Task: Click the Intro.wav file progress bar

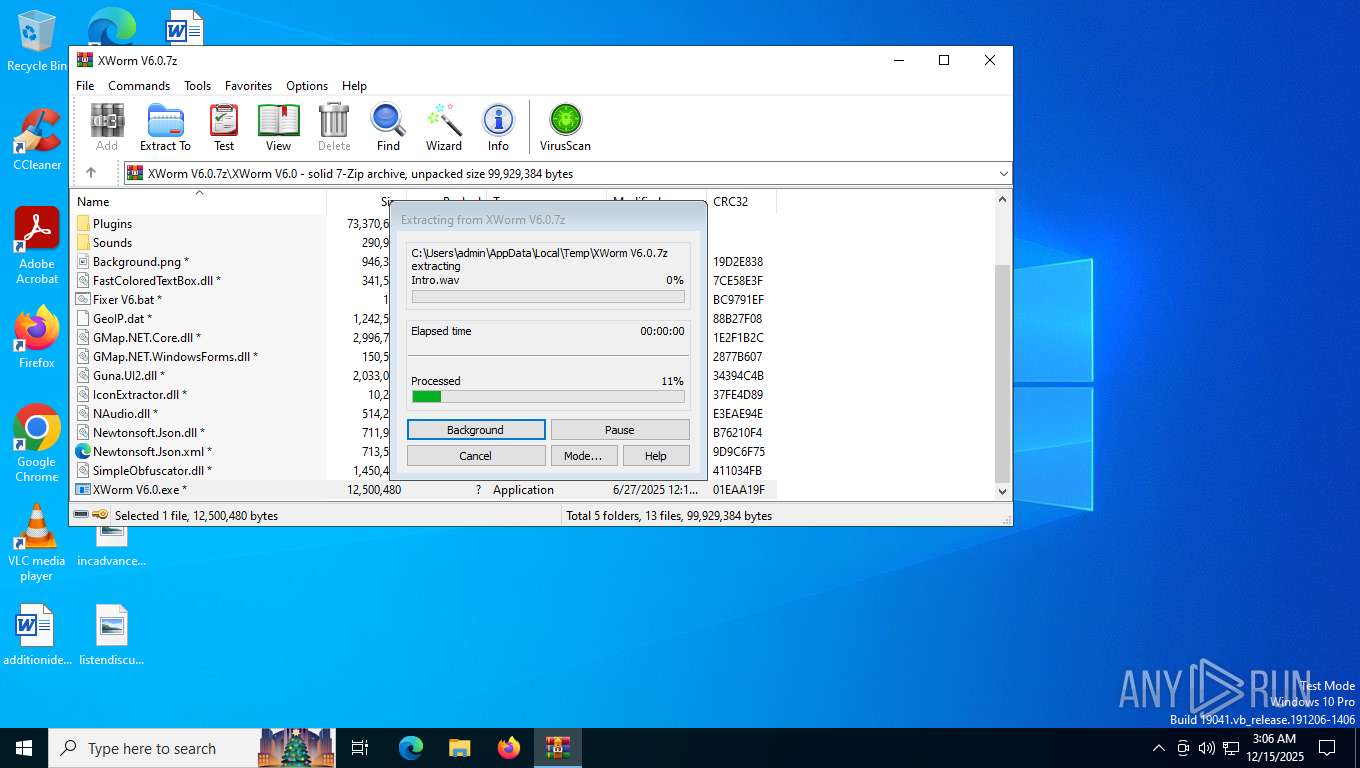Action: [548, 297]
